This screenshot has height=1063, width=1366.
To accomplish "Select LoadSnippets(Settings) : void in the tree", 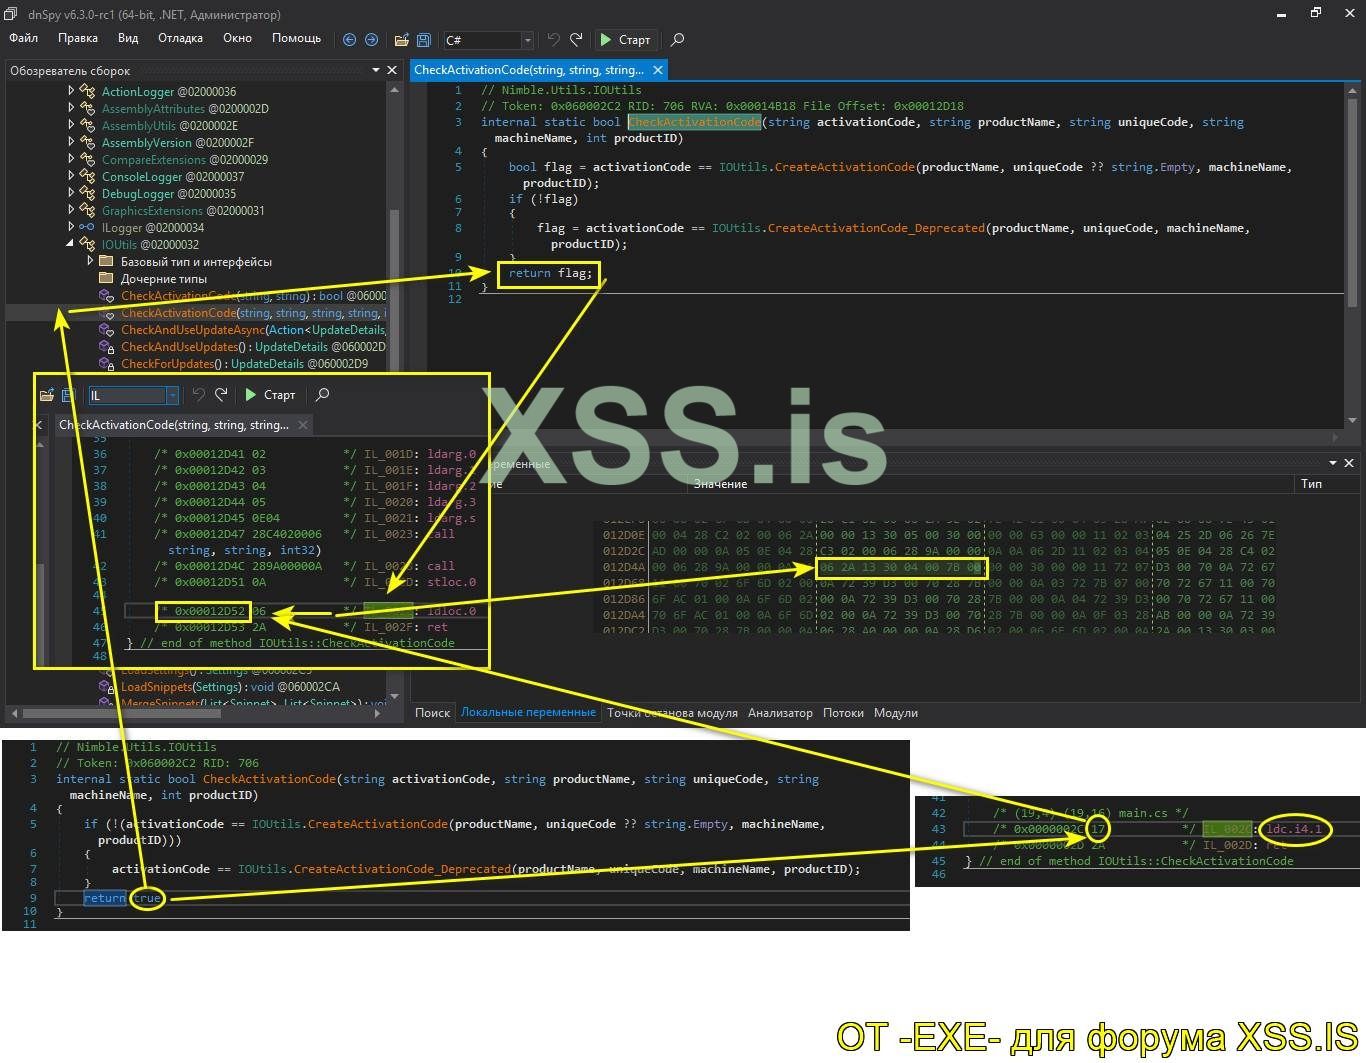I will coord(230,687).
